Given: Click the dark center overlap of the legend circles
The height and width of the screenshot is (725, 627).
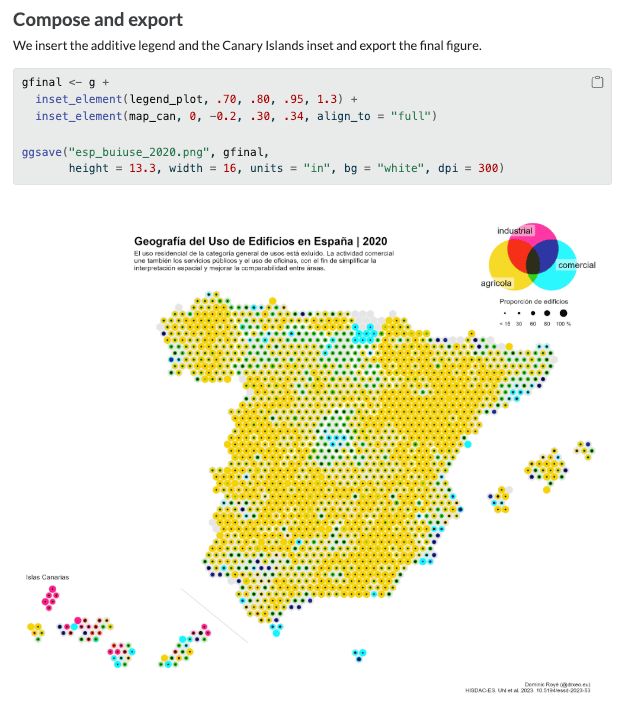Looking at the screenshot, I should point(533,262).
